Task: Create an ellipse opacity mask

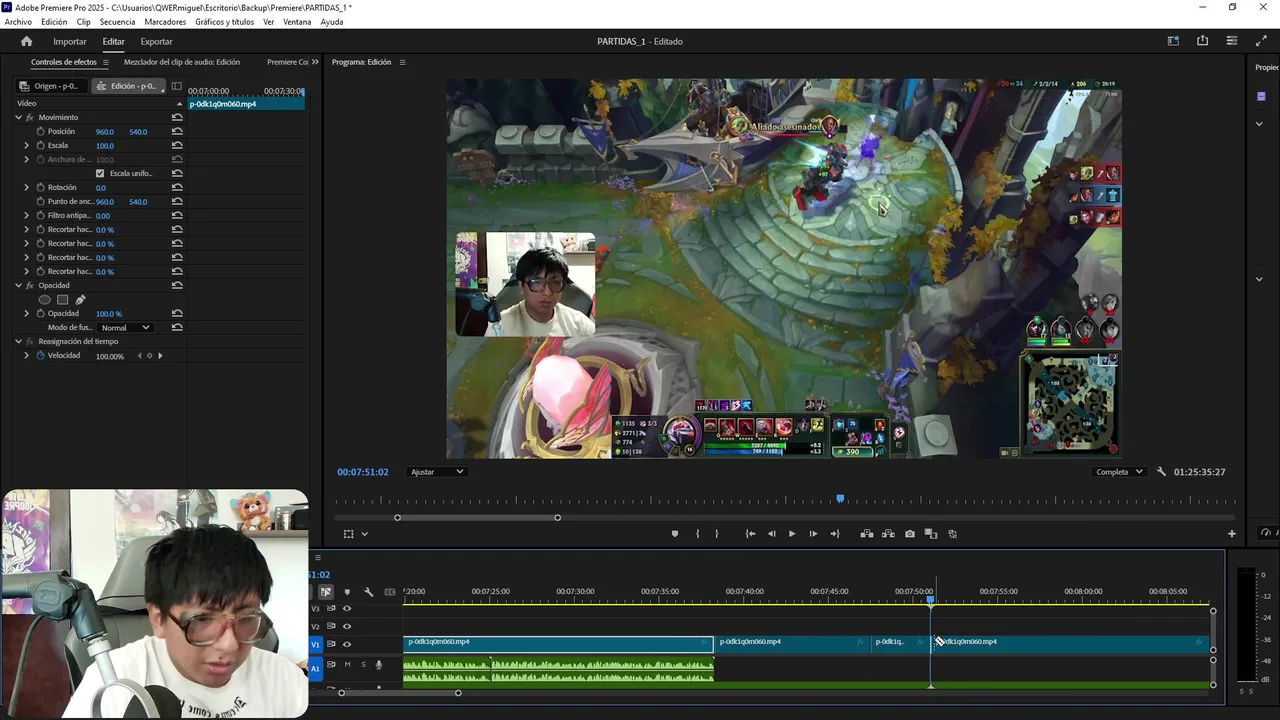Action: [x=44, y=299]
